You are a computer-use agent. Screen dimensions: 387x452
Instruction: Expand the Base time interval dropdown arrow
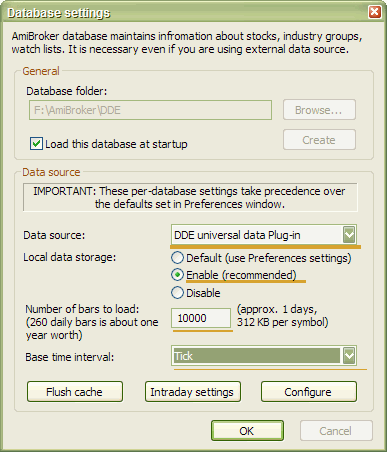[349, 355]
